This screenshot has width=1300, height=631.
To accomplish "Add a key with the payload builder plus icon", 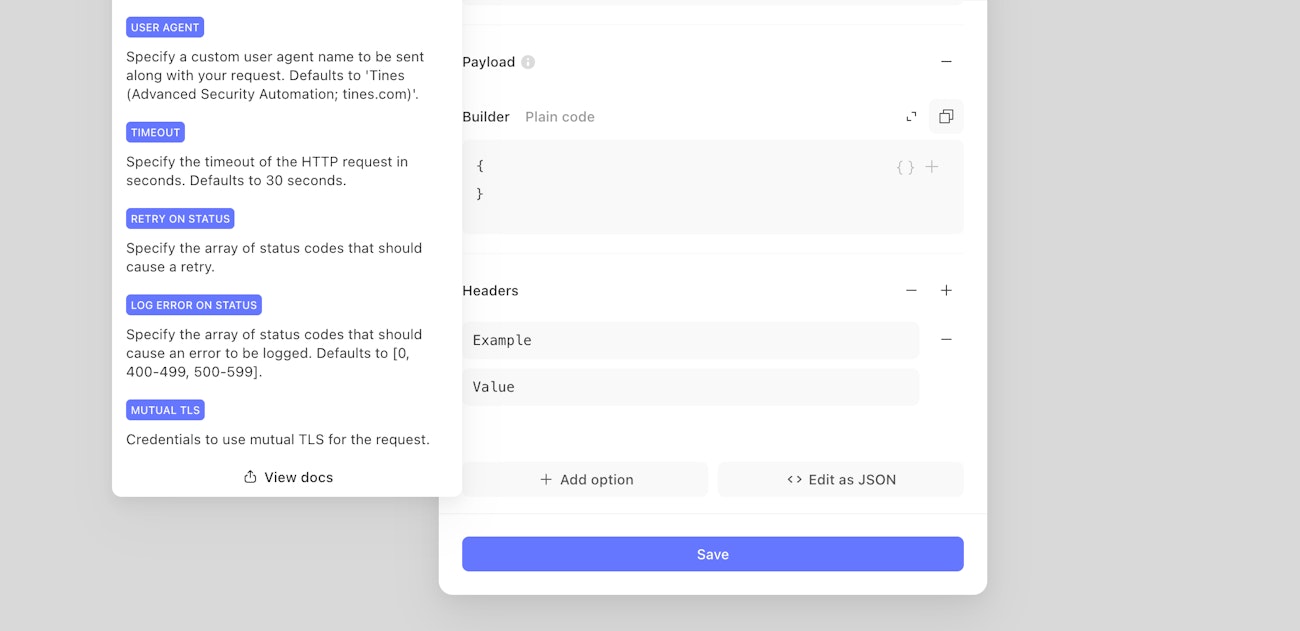I will pyautogui.click(x=932, y=167).
